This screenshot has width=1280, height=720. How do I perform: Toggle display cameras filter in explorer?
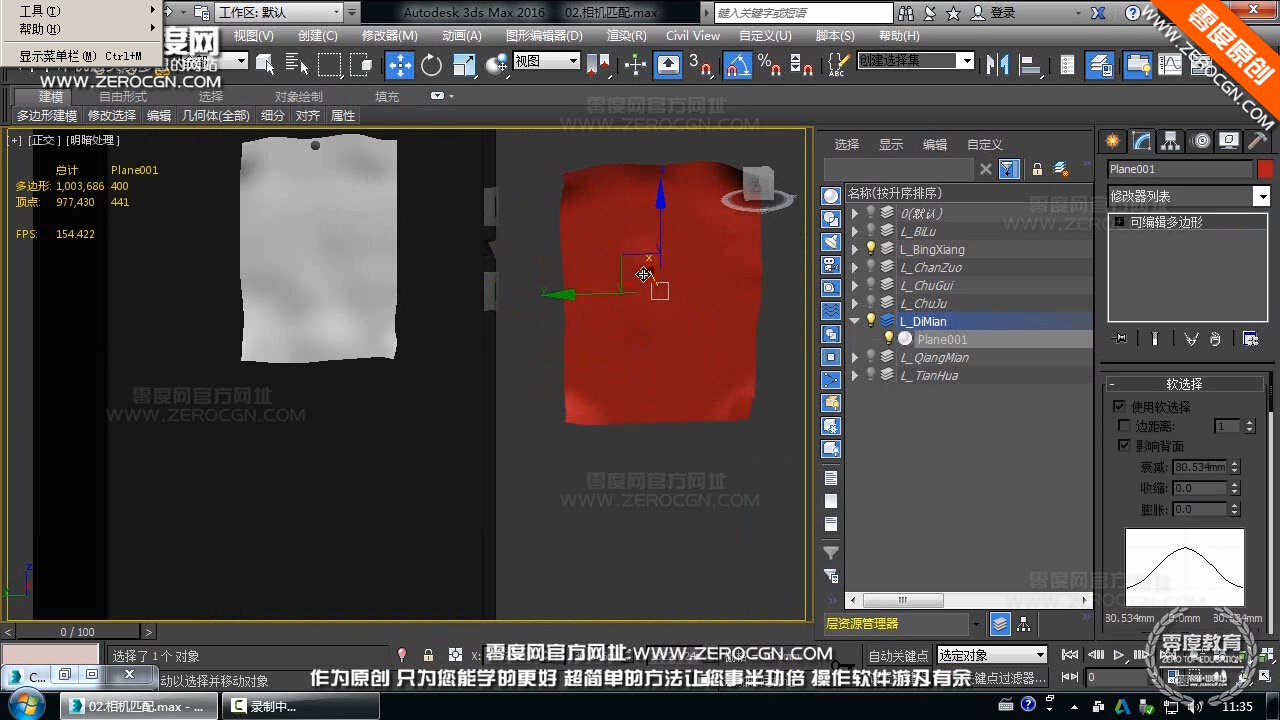tap(831, 265)
